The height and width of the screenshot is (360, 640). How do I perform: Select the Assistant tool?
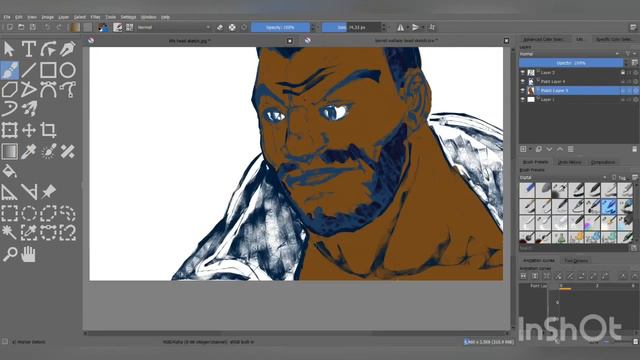(9, 192)
